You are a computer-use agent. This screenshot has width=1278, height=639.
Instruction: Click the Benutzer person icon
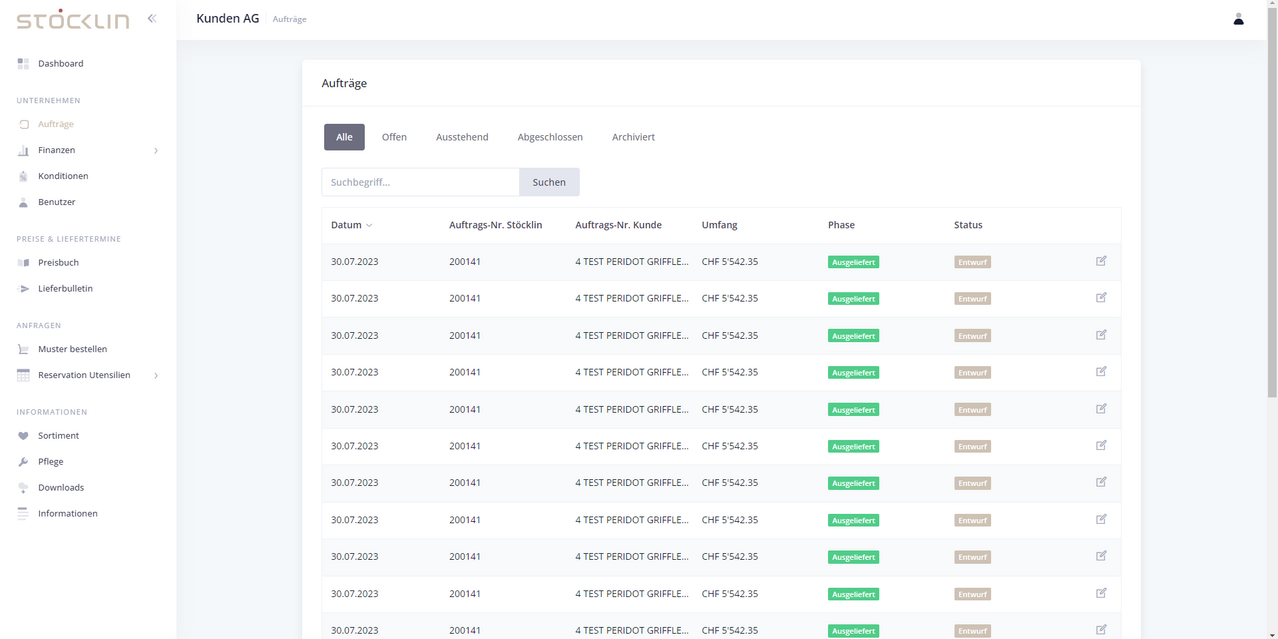click(x=23, y=202)
